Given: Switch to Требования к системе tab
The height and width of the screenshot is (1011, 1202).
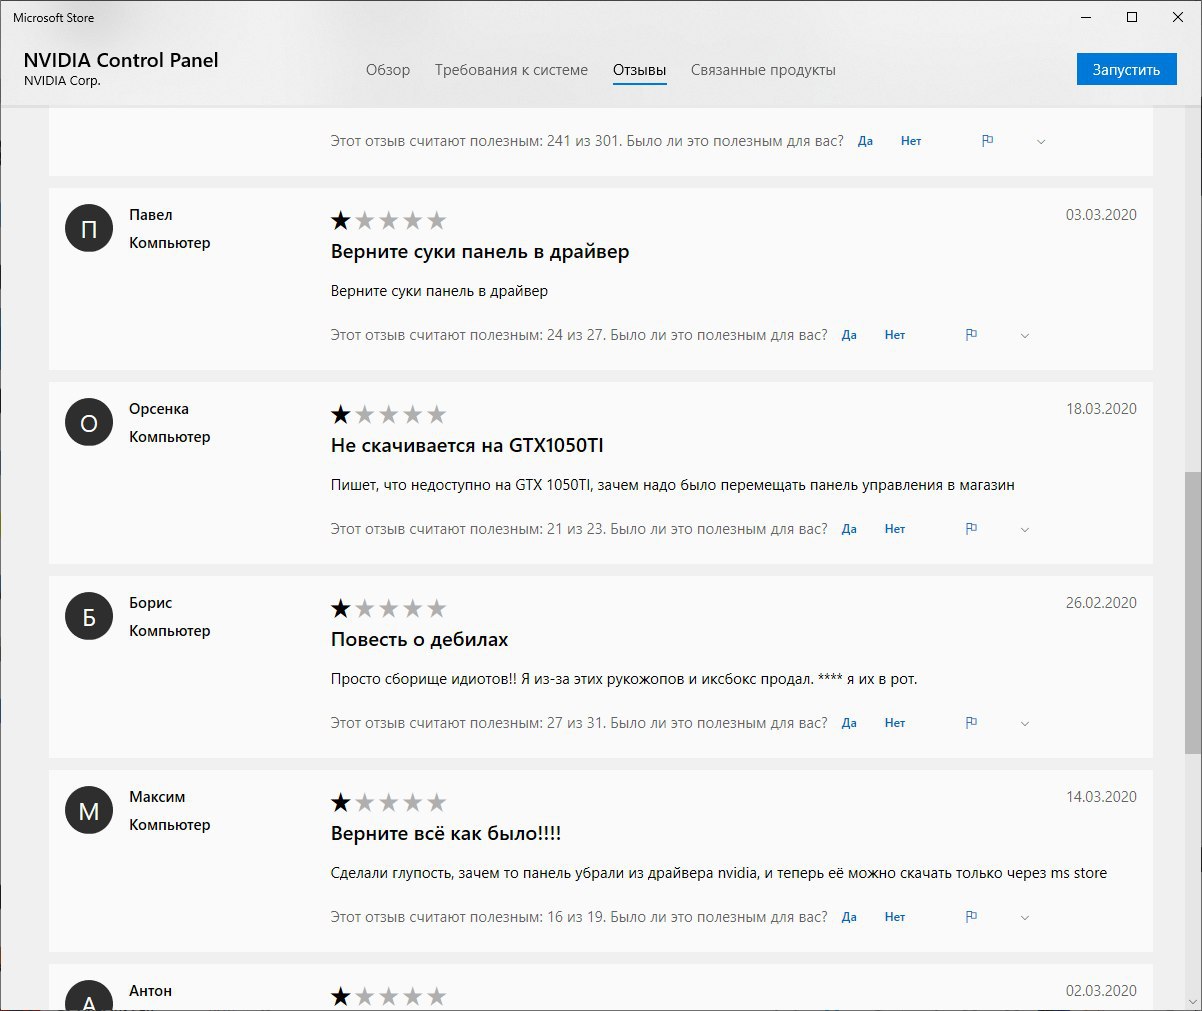Looking at the screenshot, I should (x=511, y=70).
